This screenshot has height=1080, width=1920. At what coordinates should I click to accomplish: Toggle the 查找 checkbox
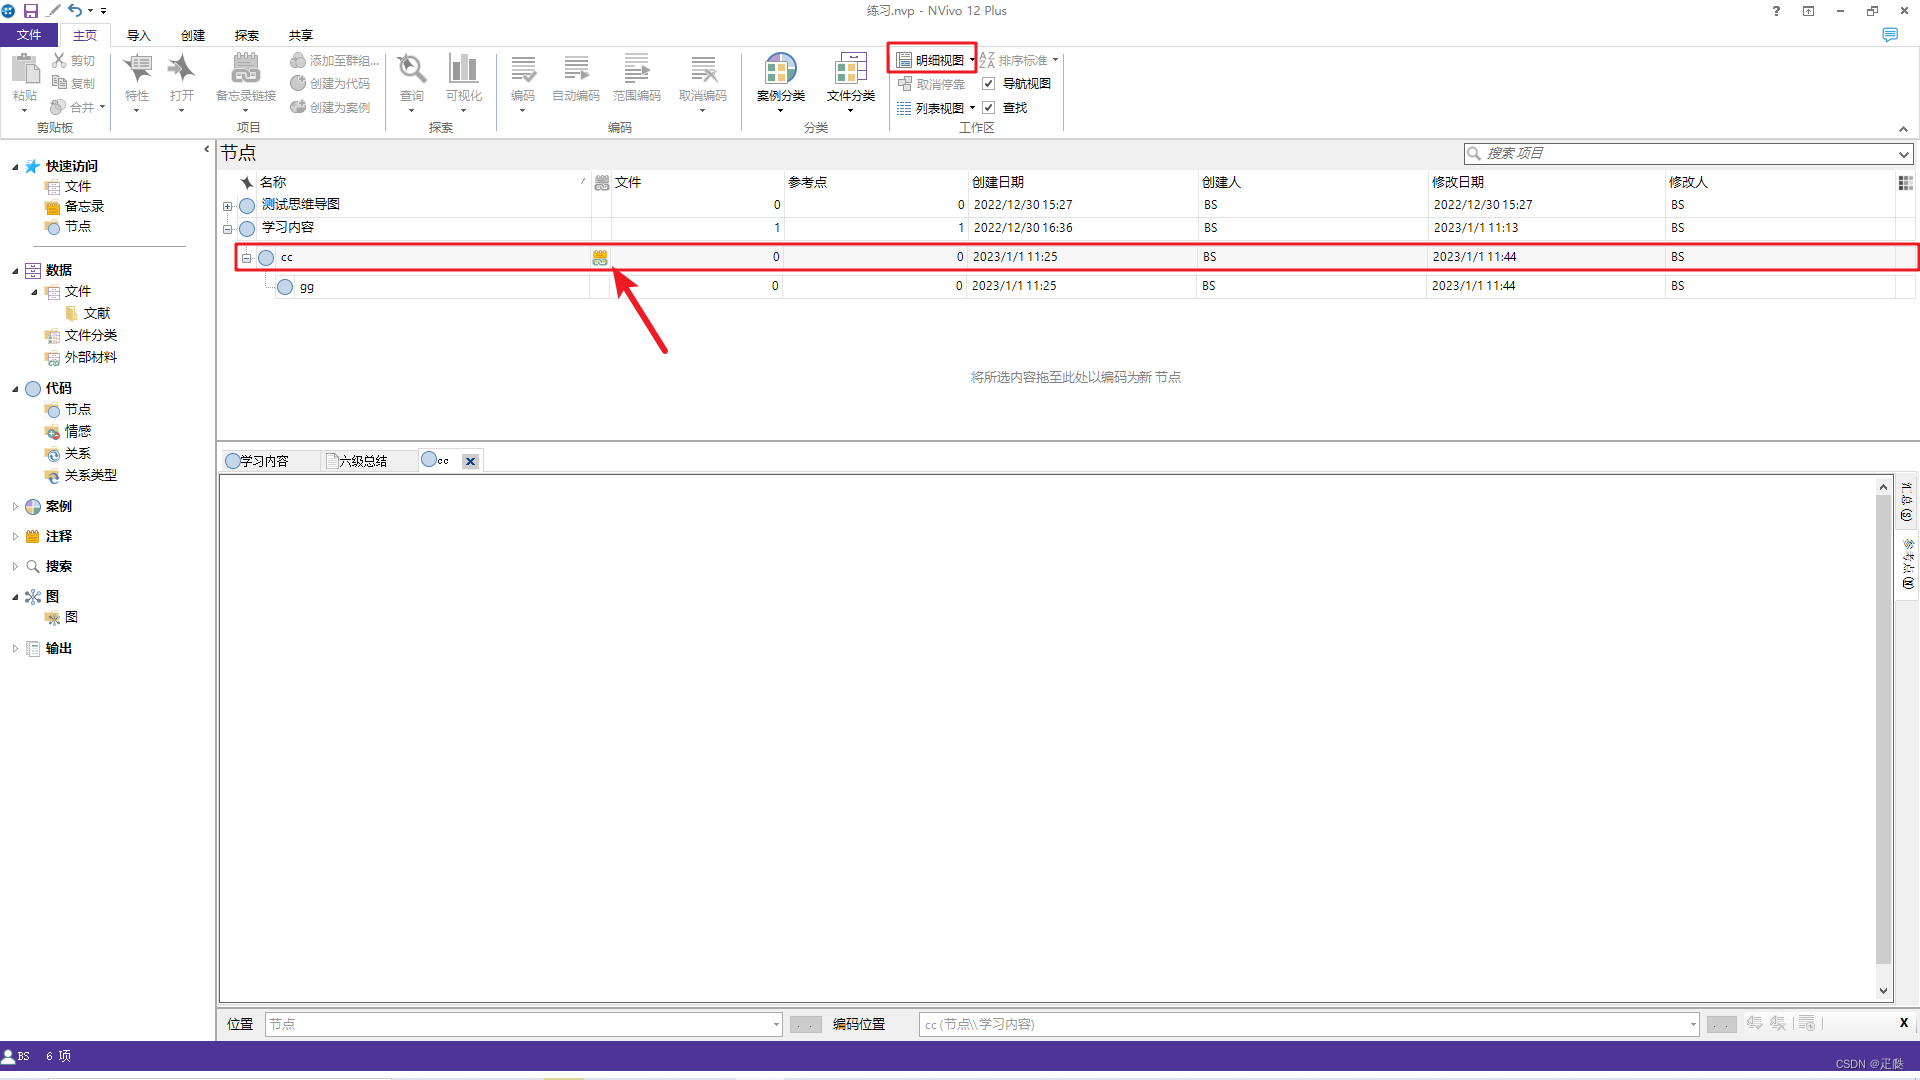coord(988,108)
